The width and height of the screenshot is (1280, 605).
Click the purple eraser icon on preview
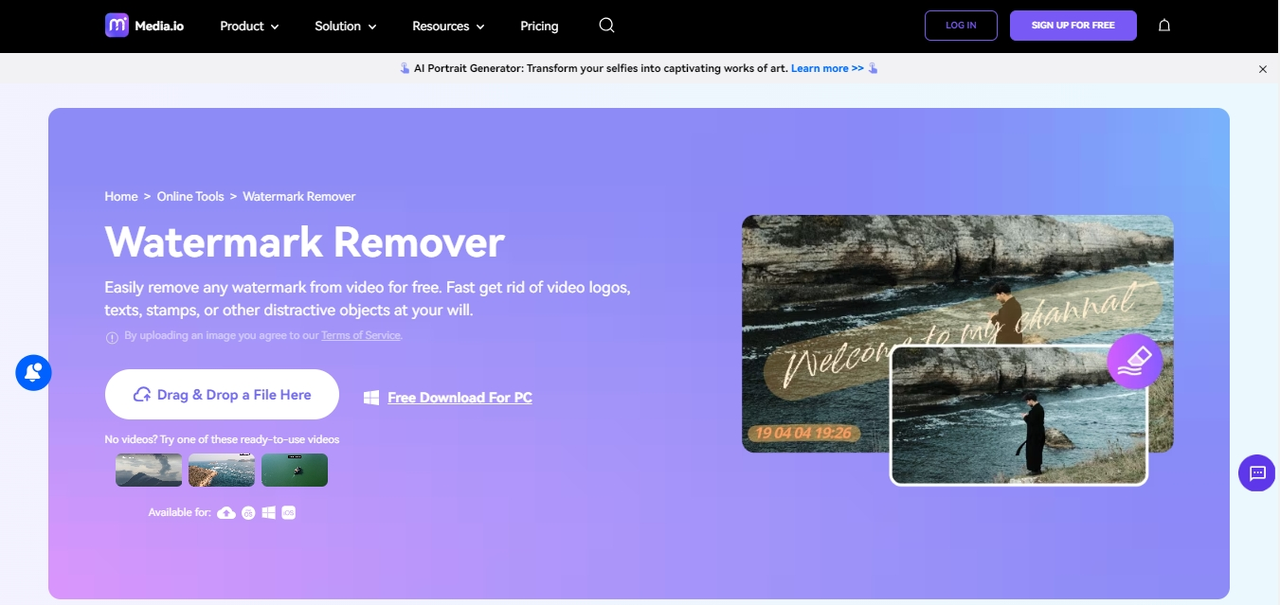point(1135,361)
